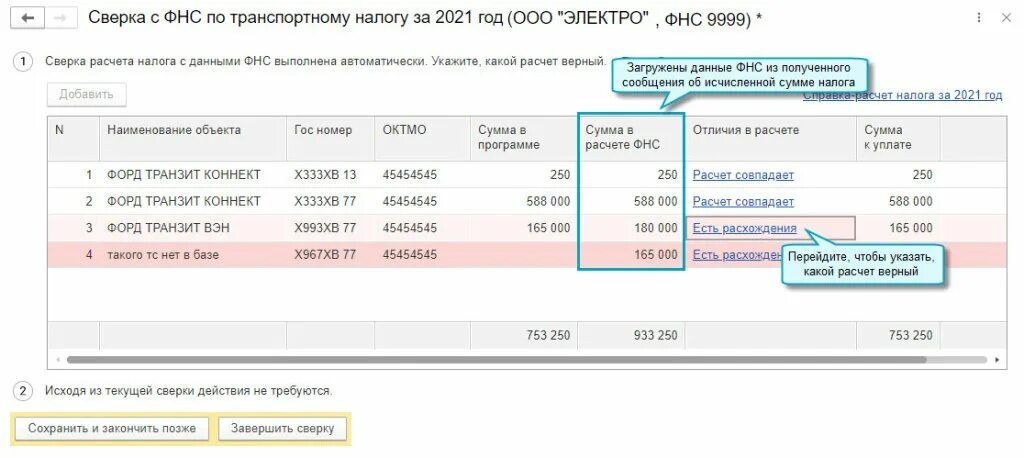Viewport: 1024px width, 458px height.
Task: Click the 250 program amount in row 1
Action: (524, 175)
